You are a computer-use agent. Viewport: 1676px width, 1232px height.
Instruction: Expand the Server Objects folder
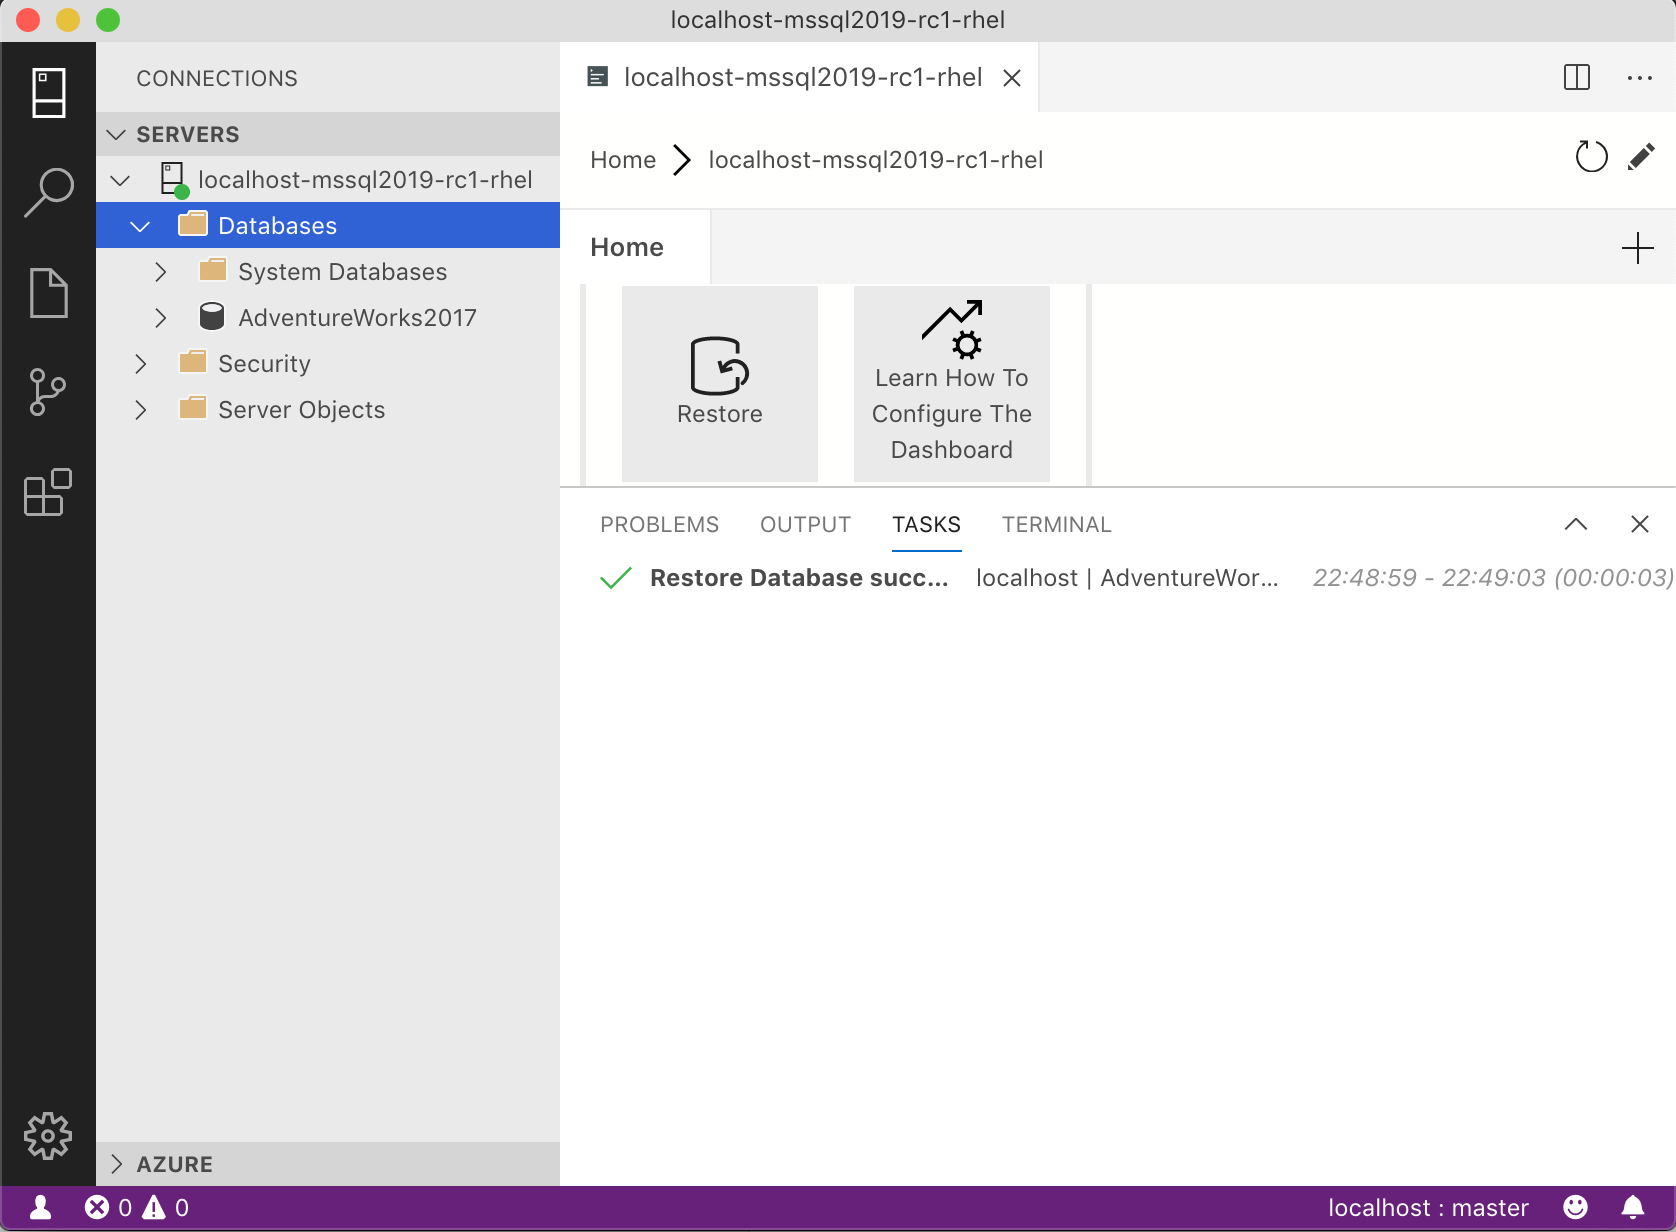(x=141, y=410)
